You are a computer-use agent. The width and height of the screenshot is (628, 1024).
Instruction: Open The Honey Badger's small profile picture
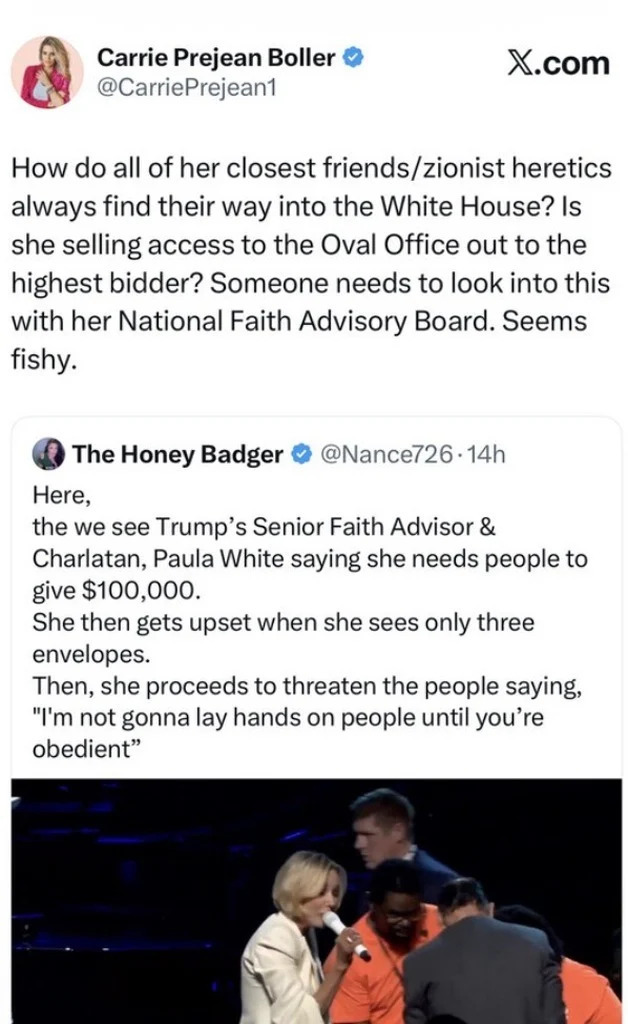[x=49, y=454]
